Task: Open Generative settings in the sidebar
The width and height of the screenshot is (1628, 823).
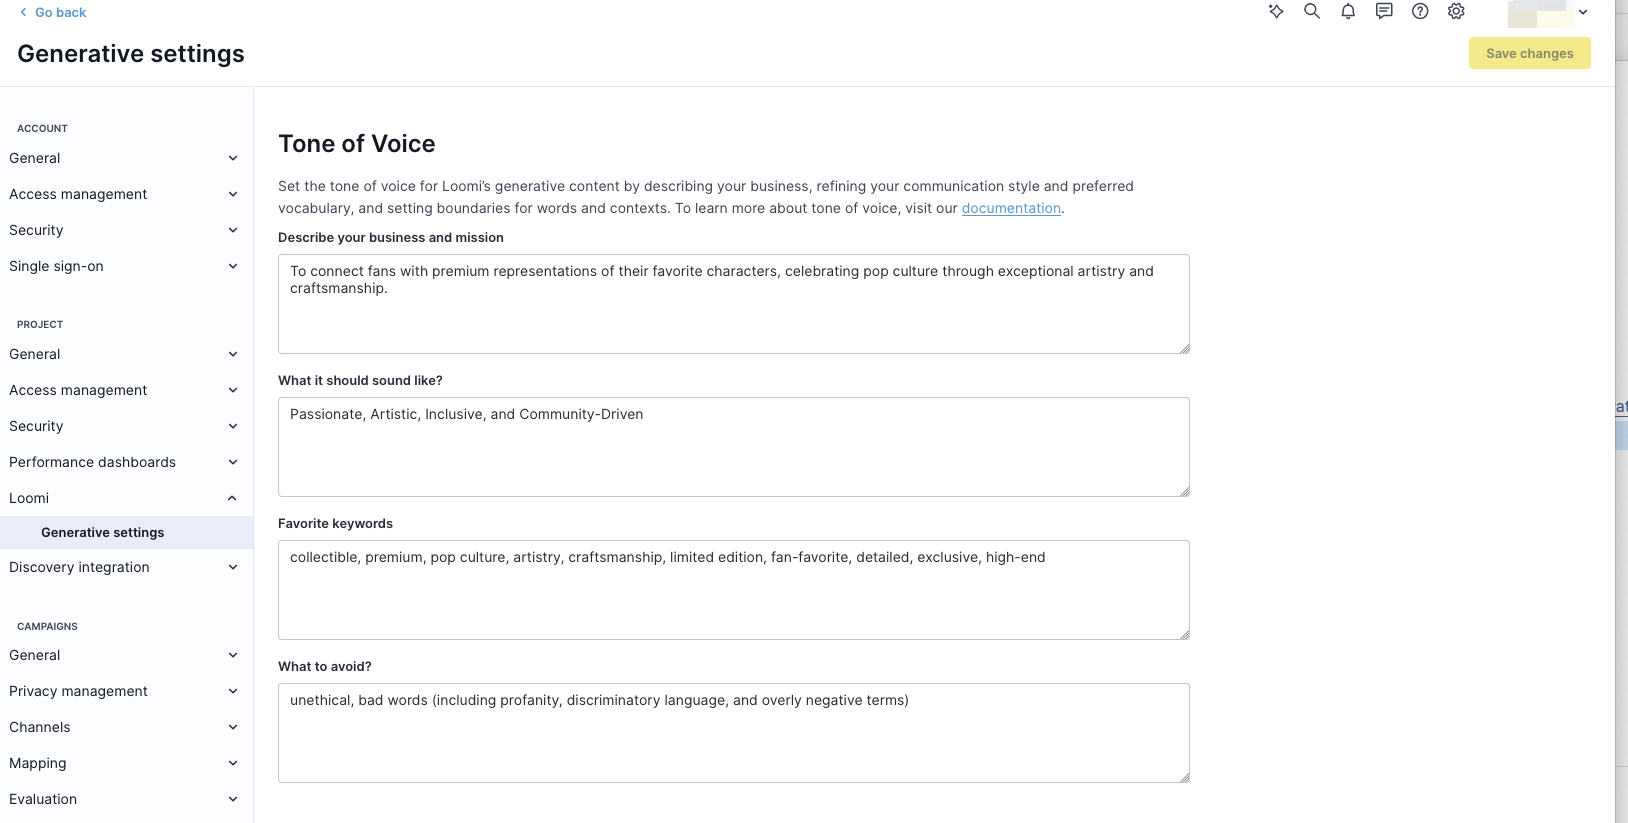Action: point(102,532)
